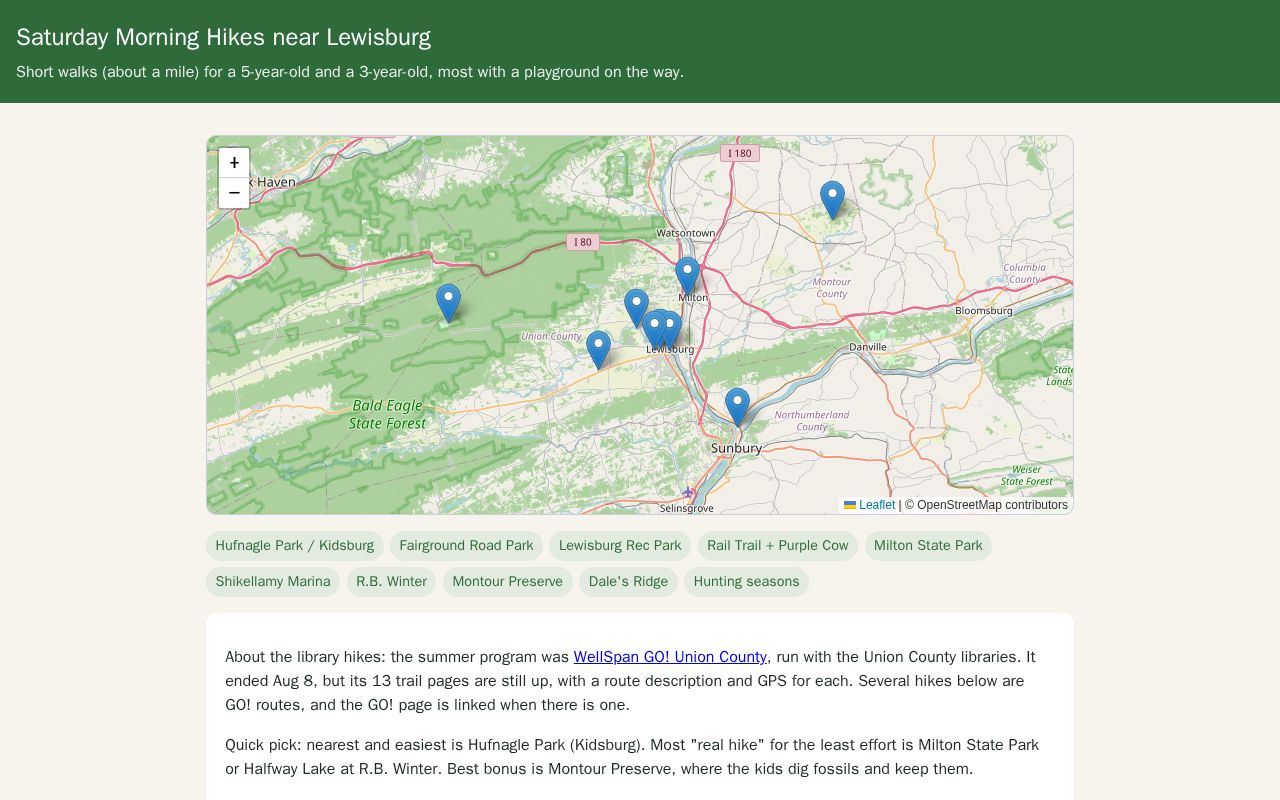Click the Selinsgrove label on the map
Screen dimensions: 1280x800
coord(687,508)
